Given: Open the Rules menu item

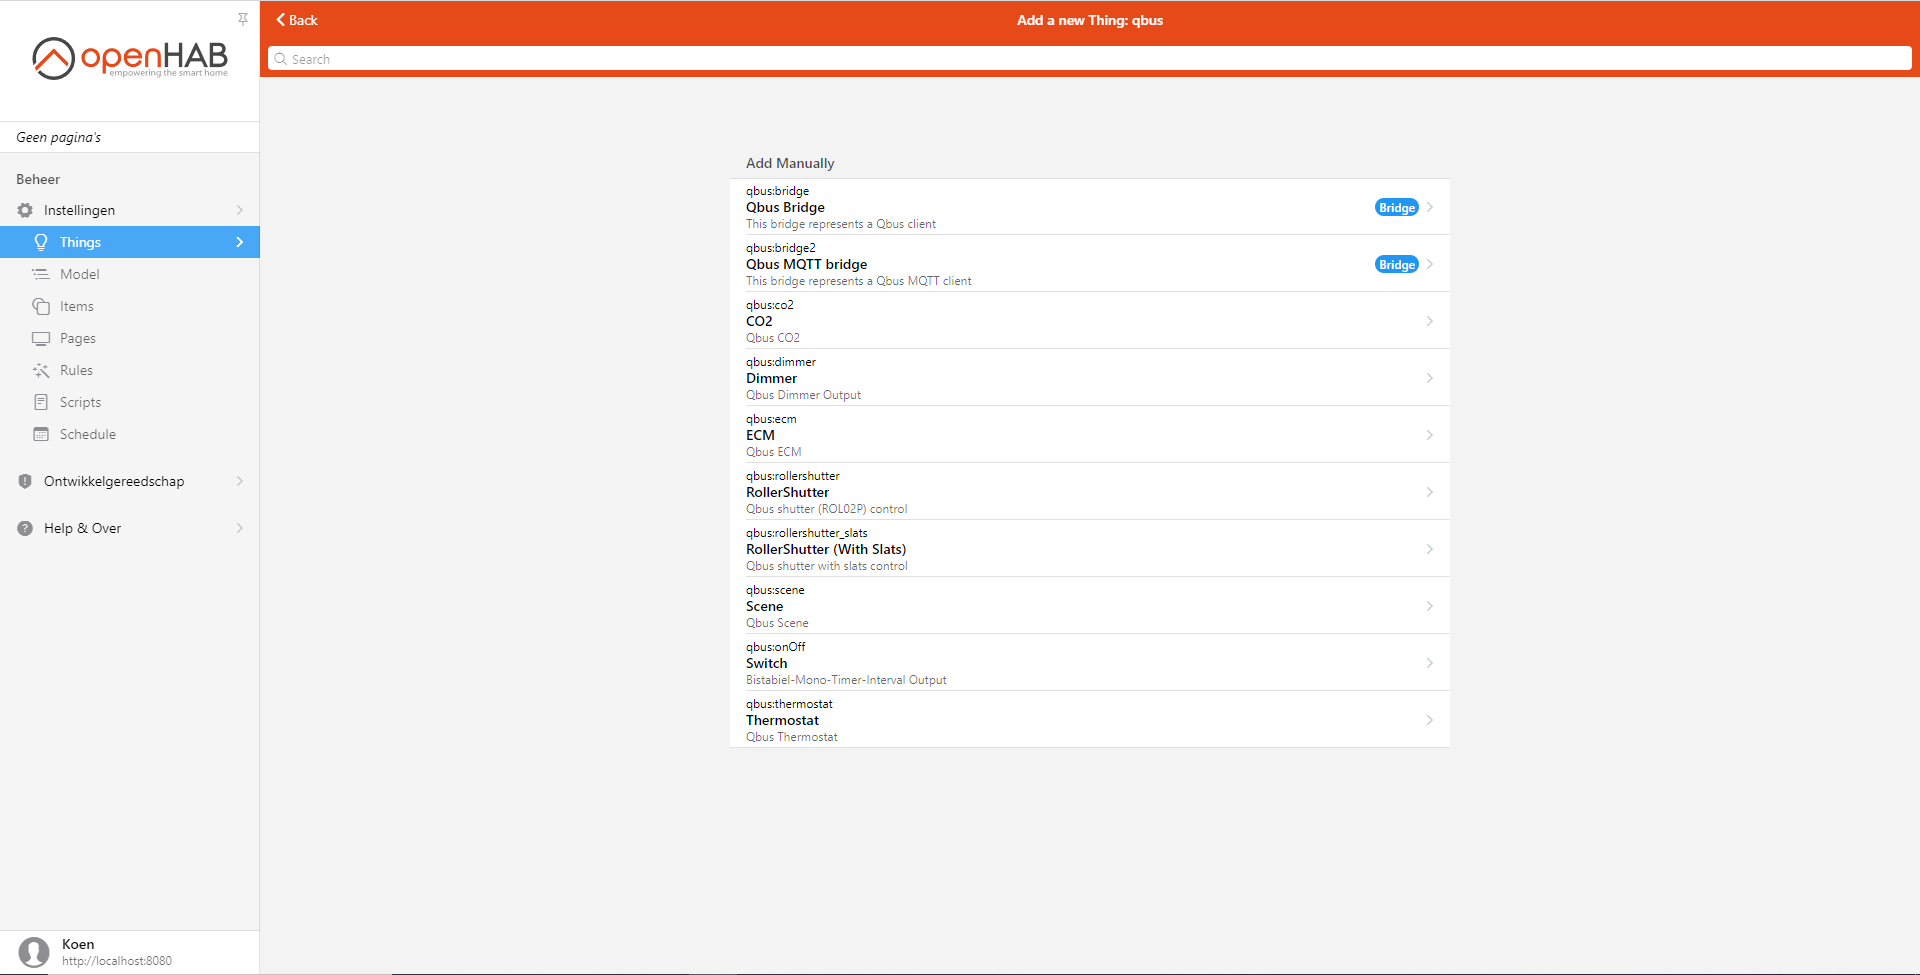Looking at the screenshot, I should [130, 370].
